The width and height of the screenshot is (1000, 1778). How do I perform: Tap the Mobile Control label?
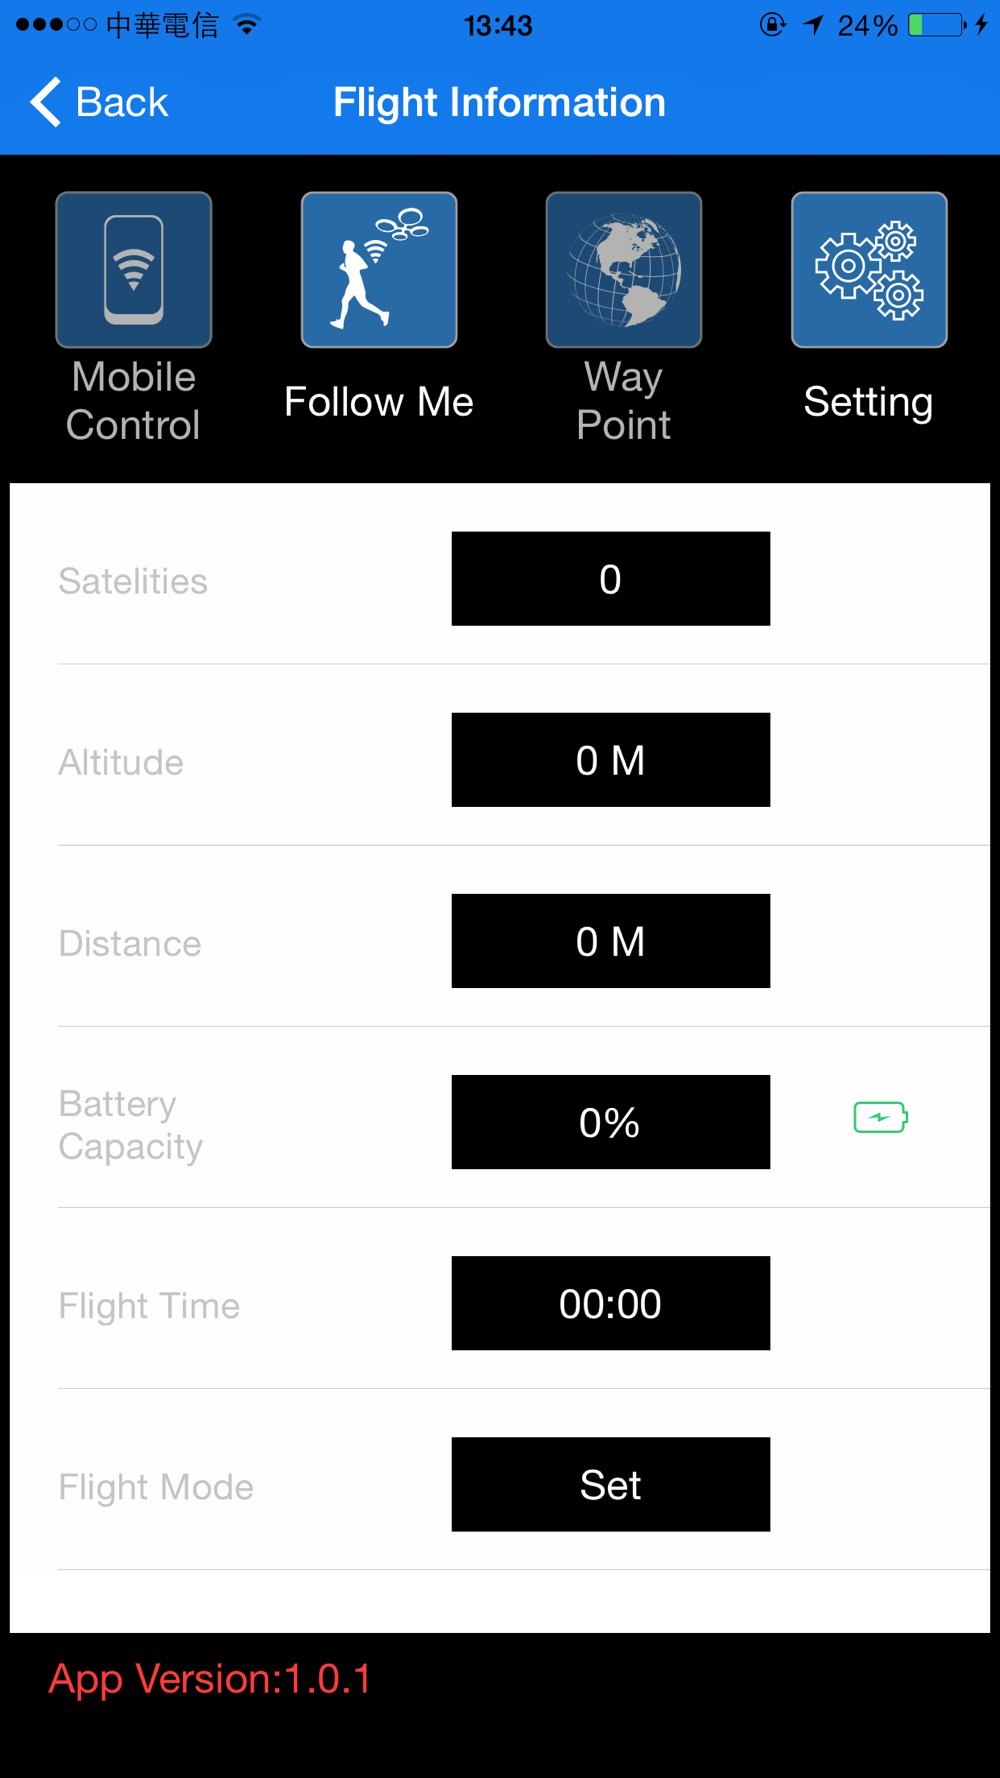(x=133, y=401)
